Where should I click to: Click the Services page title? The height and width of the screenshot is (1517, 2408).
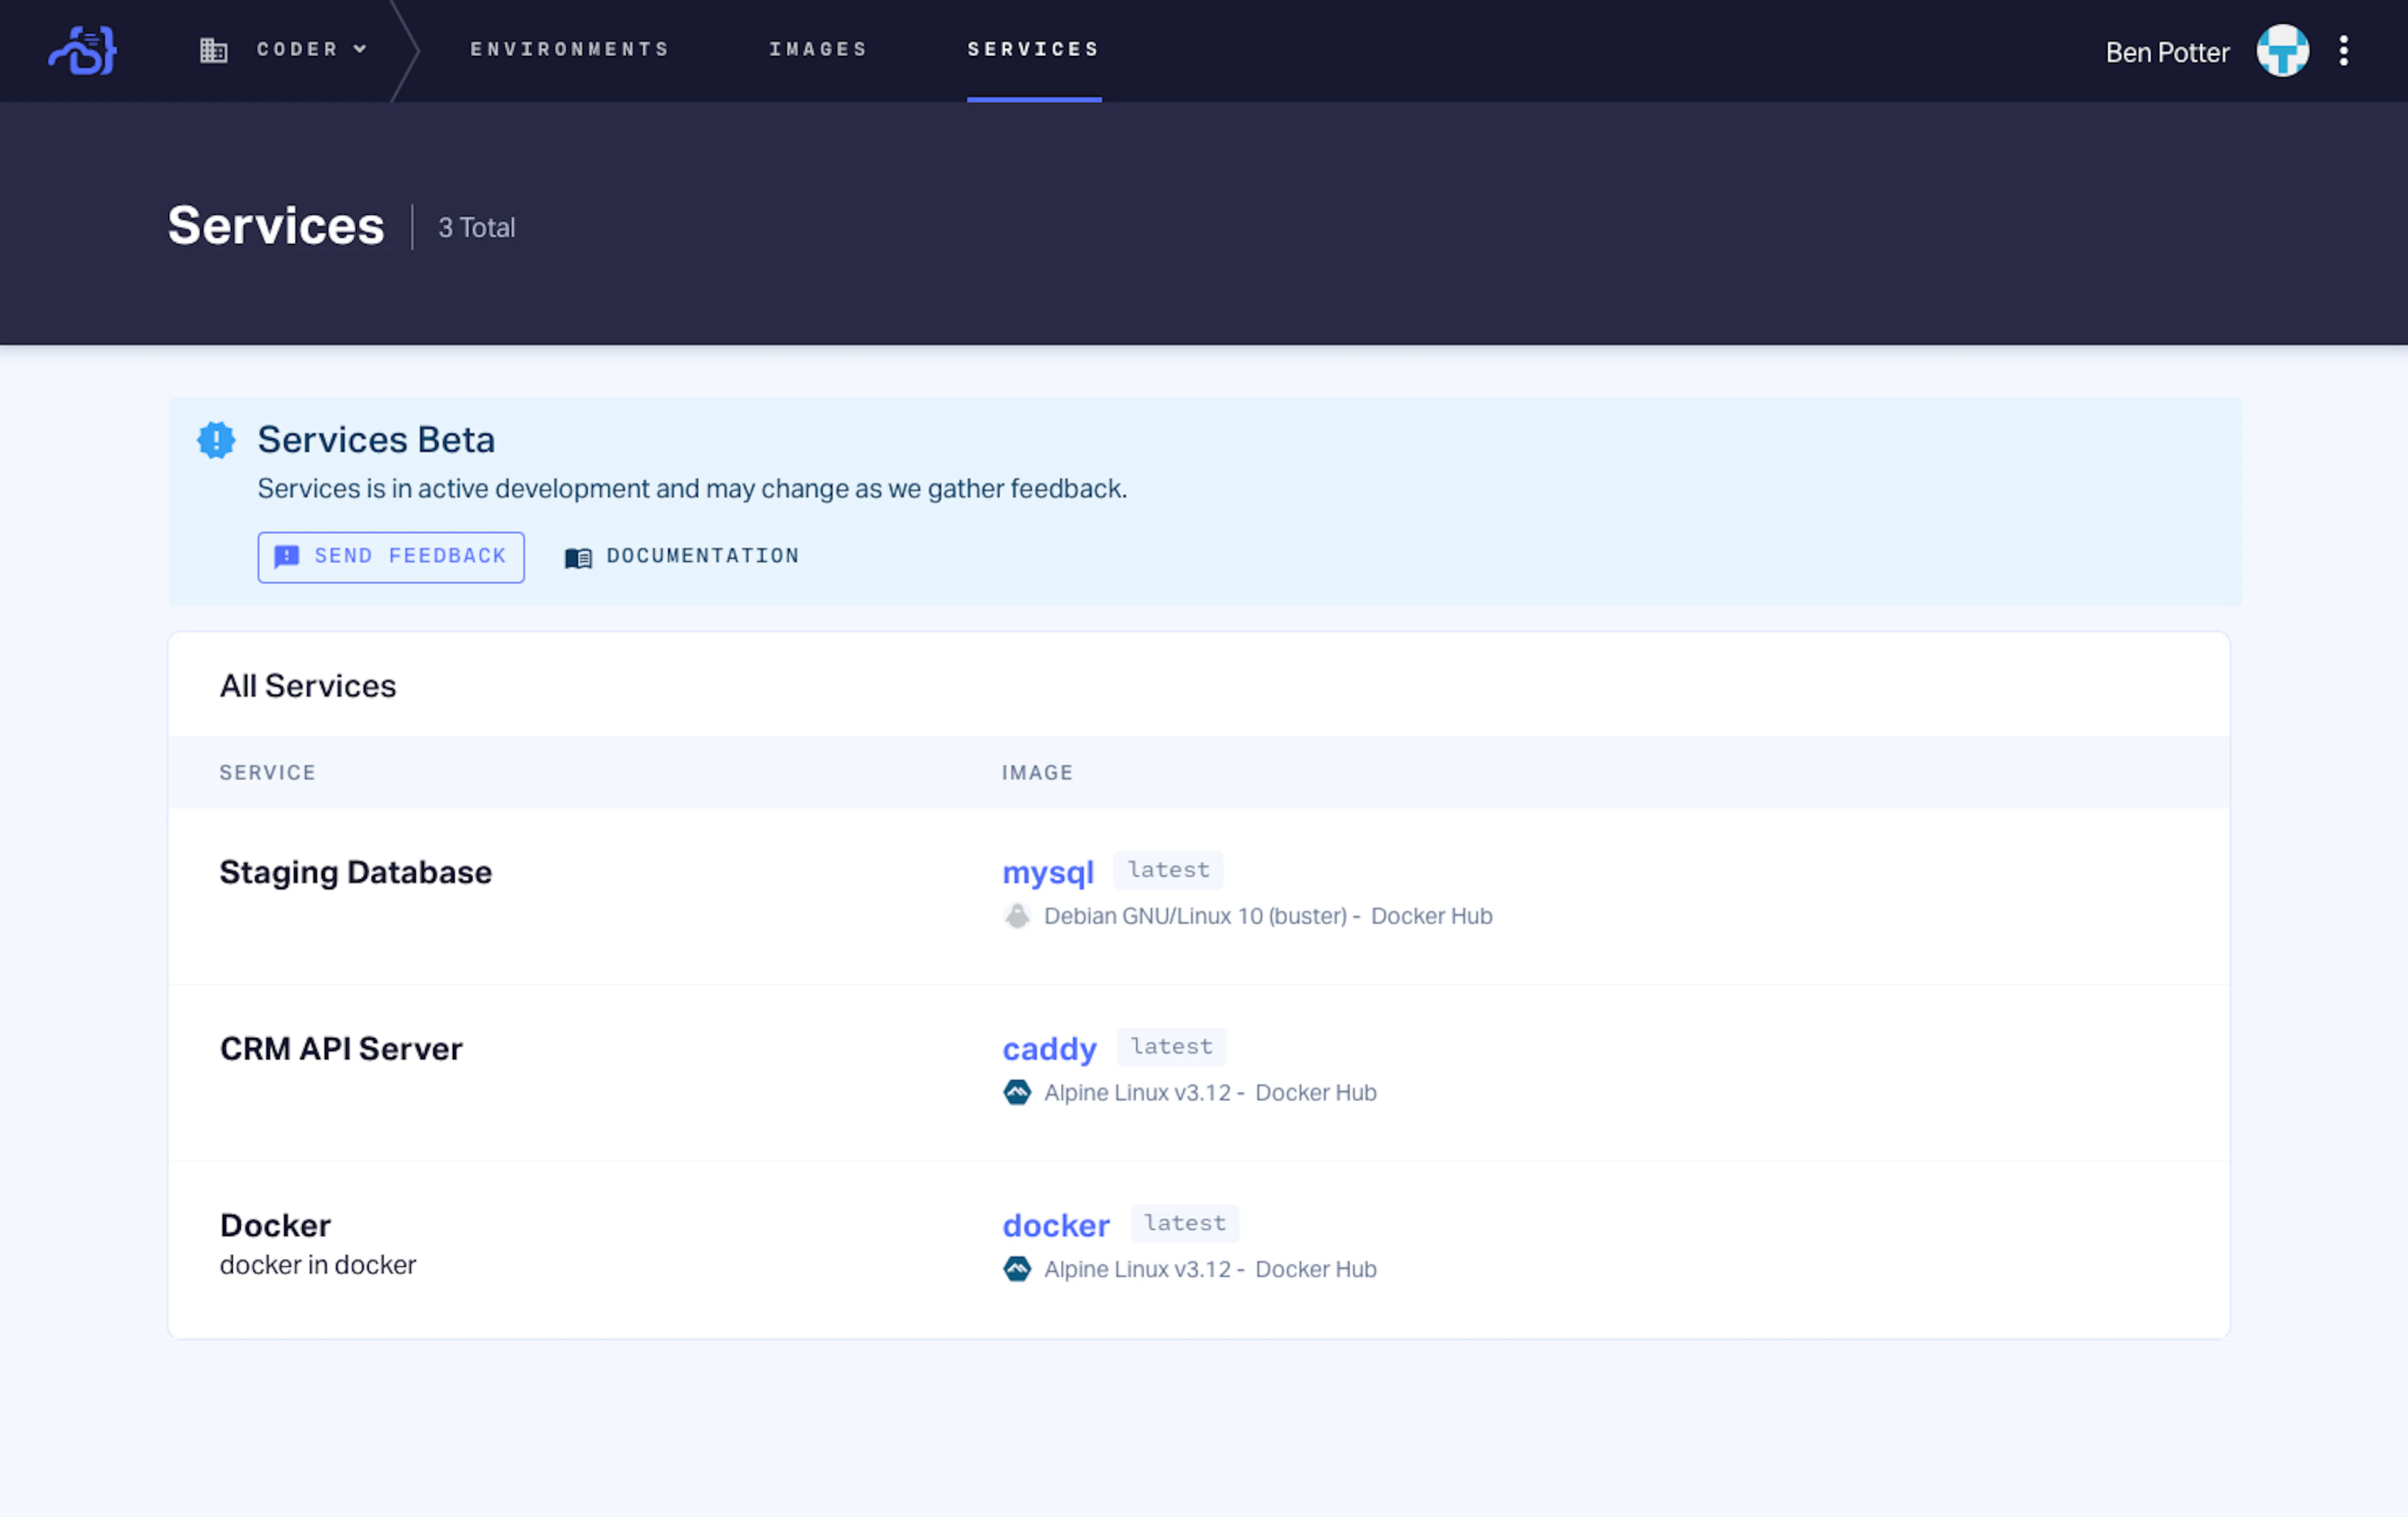tap(276, 226)
